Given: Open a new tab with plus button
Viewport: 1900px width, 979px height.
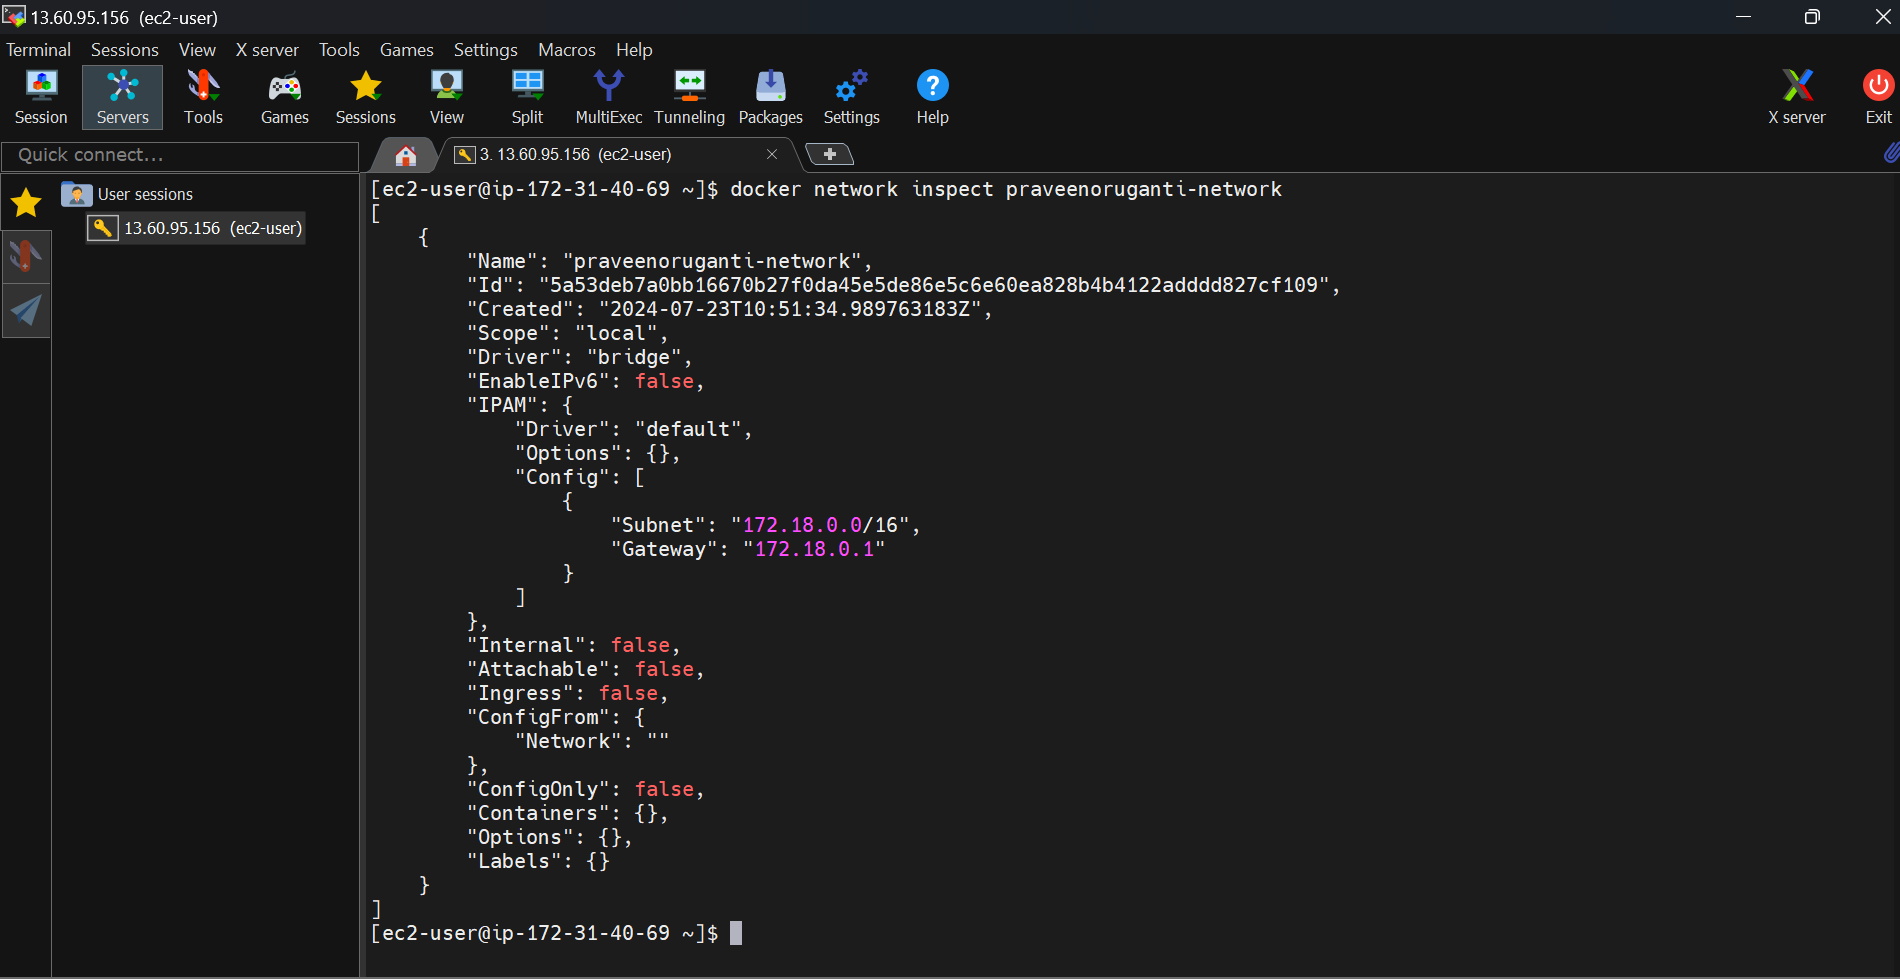Looking at the screenshot, I should click(829, 154).
